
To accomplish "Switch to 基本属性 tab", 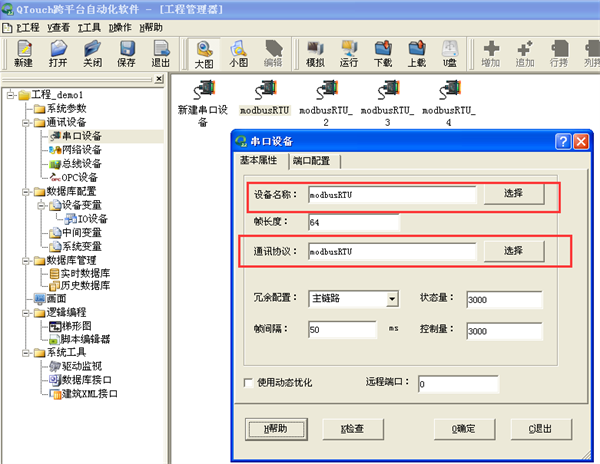I will pyautogui.click(x=260, y=160).
